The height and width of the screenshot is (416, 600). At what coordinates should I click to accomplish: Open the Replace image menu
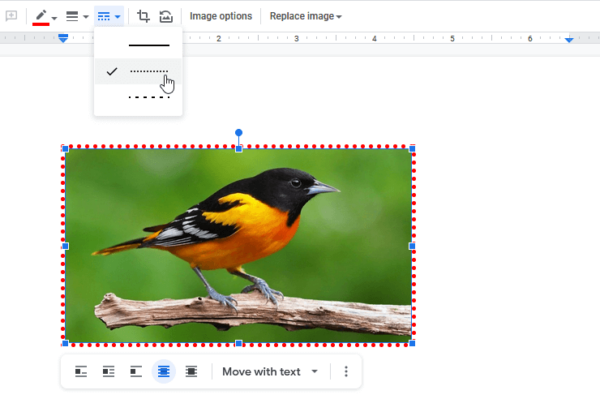(x=305, y=17)
